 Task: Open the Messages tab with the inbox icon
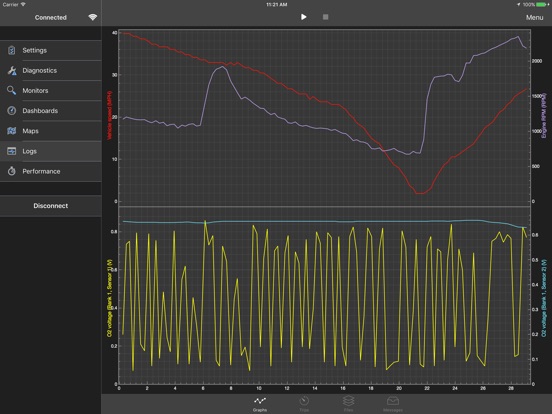(x=393, y=404)
